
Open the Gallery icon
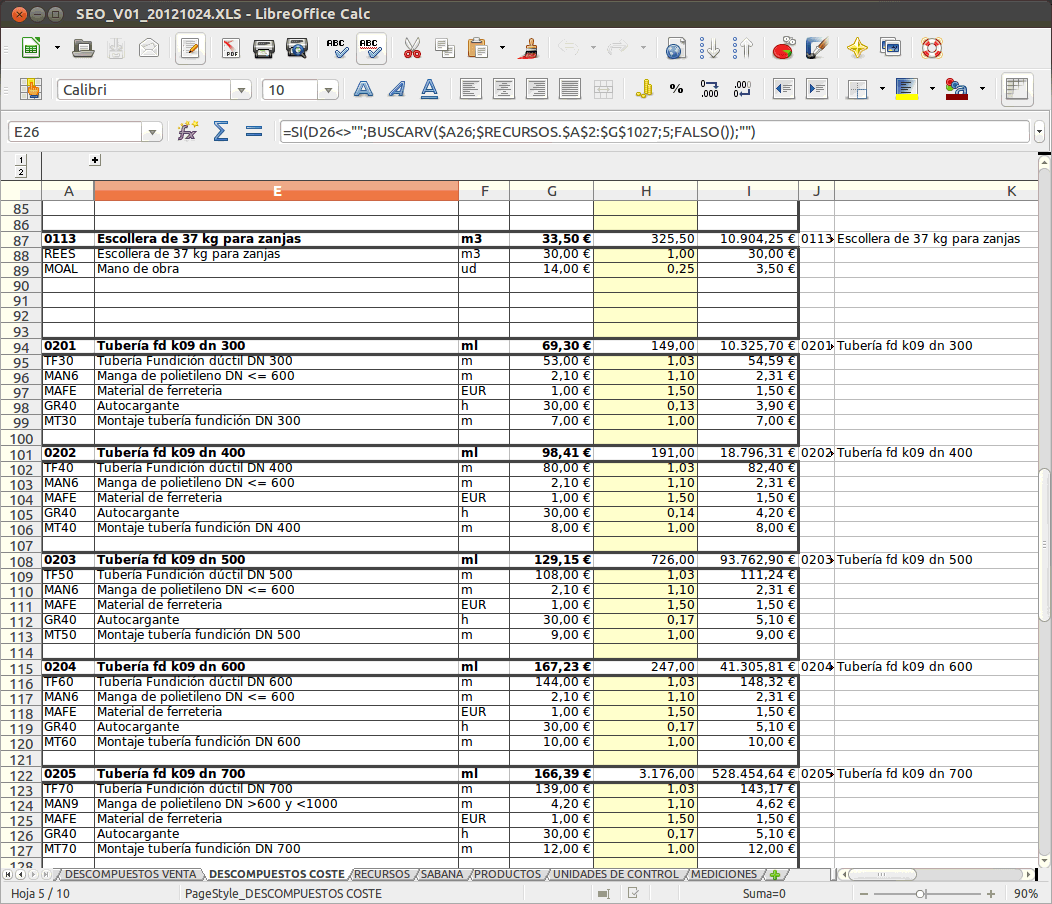point(890,48)
